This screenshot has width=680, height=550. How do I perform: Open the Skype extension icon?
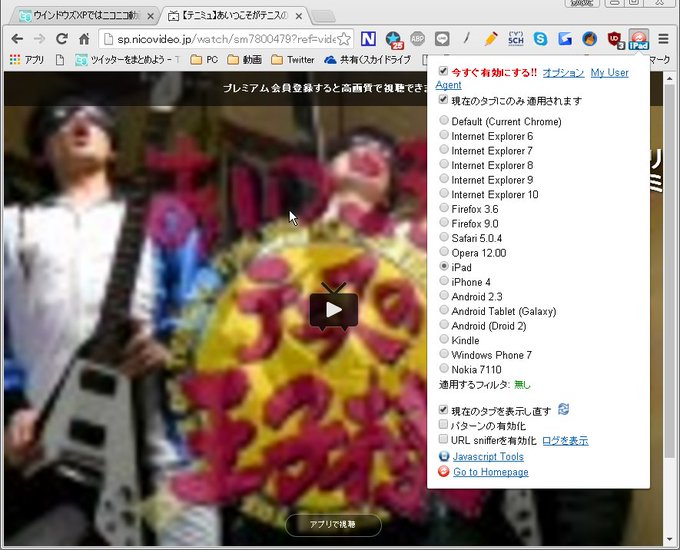click(x=540, y=39)
